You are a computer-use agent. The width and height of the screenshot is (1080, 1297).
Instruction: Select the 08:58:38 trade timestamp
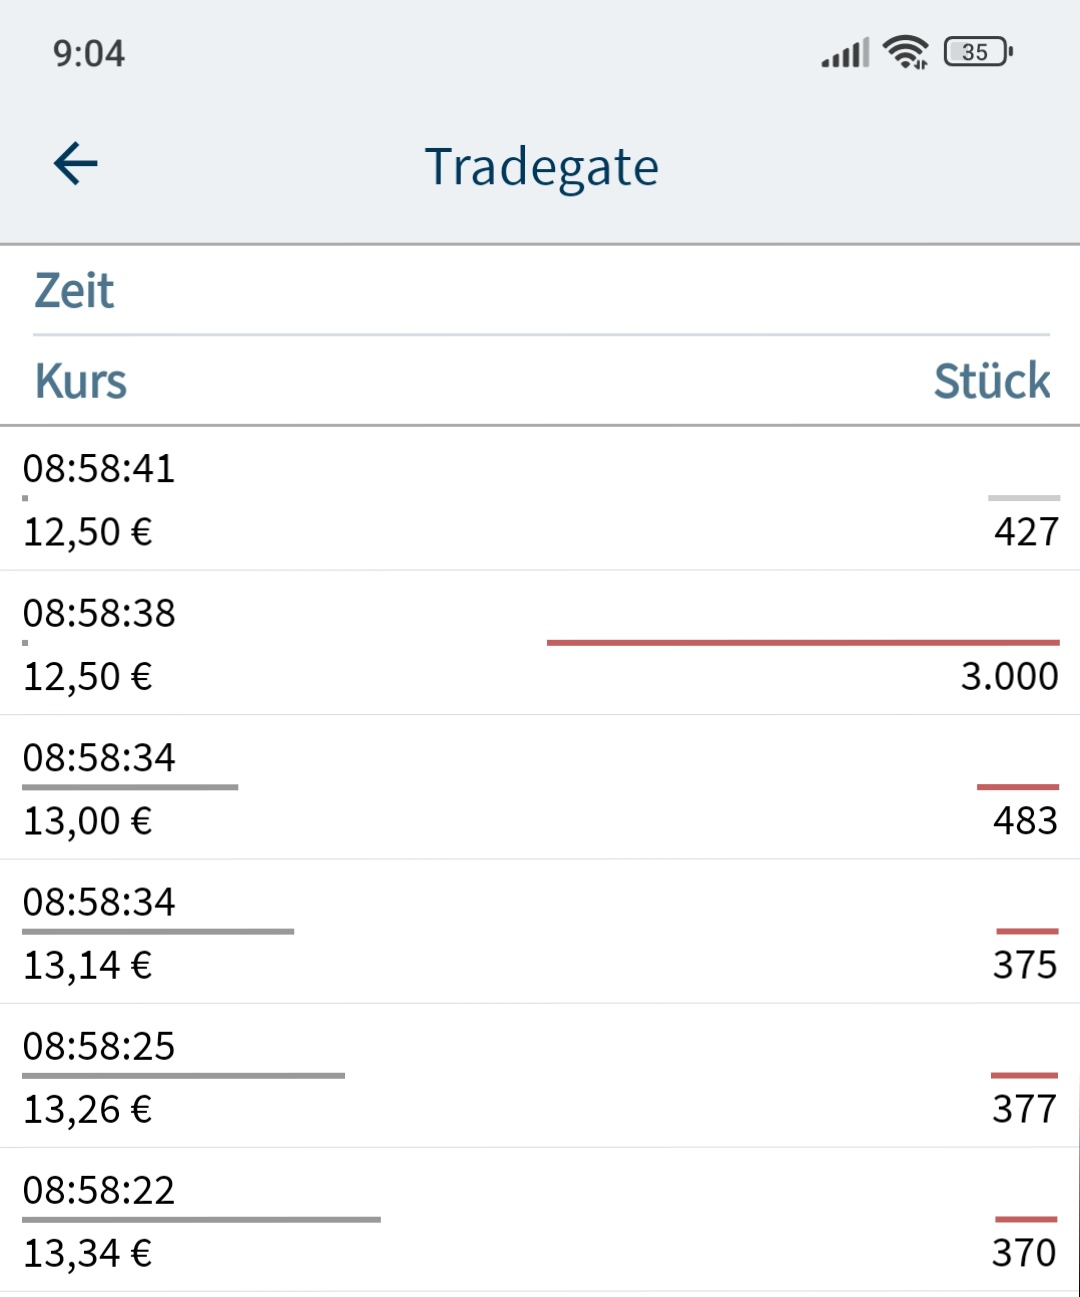click(x=99, y=613)
